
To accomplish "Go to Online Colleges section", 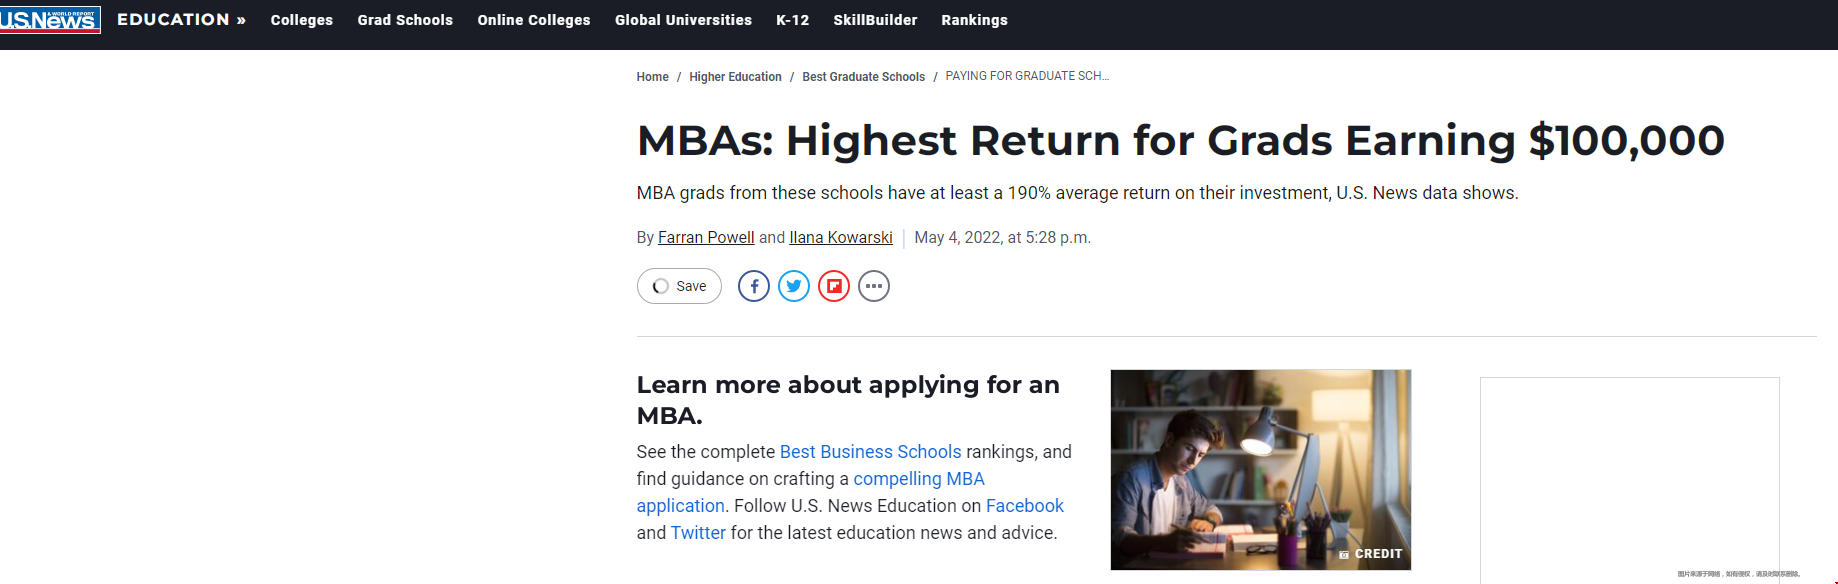I will pyautogui.click(x=534, y=20).
